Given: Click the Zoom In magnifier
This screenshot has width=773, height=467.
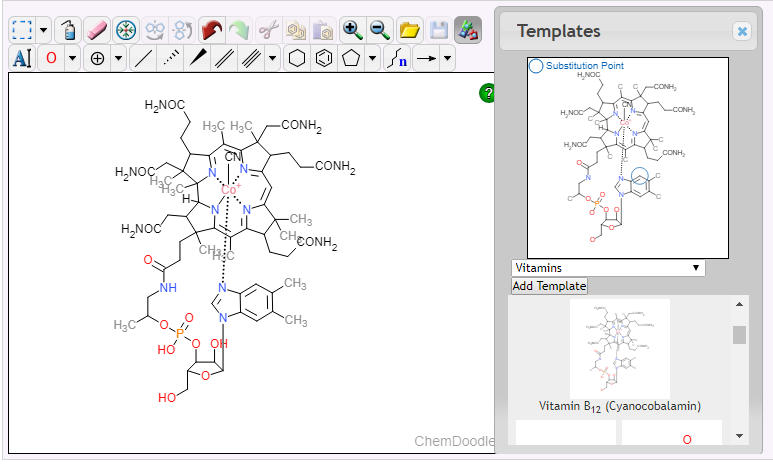Looking at the screenshot, I should (352, 29).
